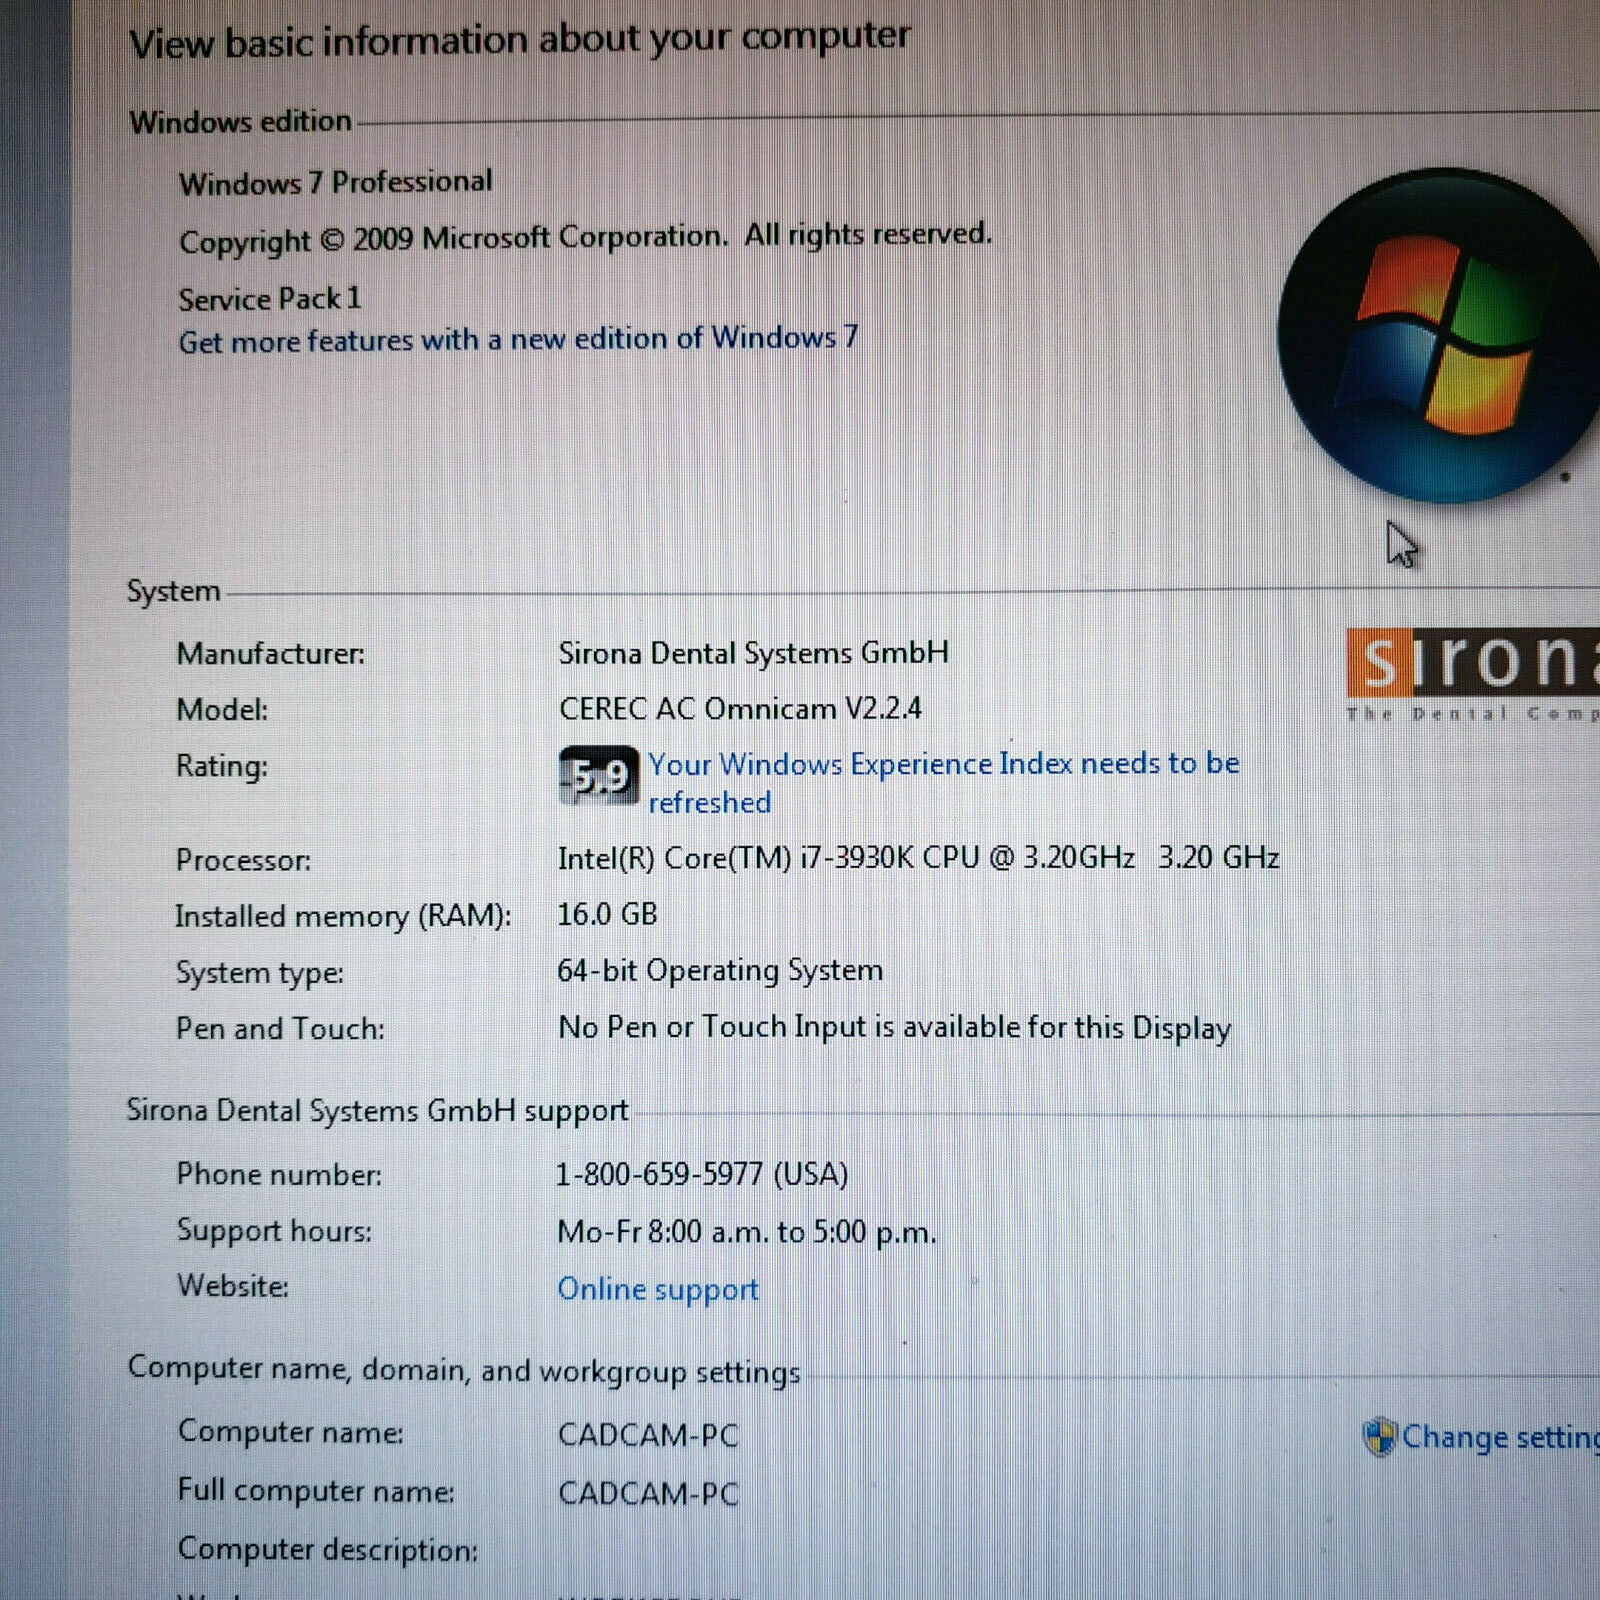The height and width of the screenshot is (1600, 1600).
Task: Click the 'Processor:' label
Action: (x=243, y=859)
